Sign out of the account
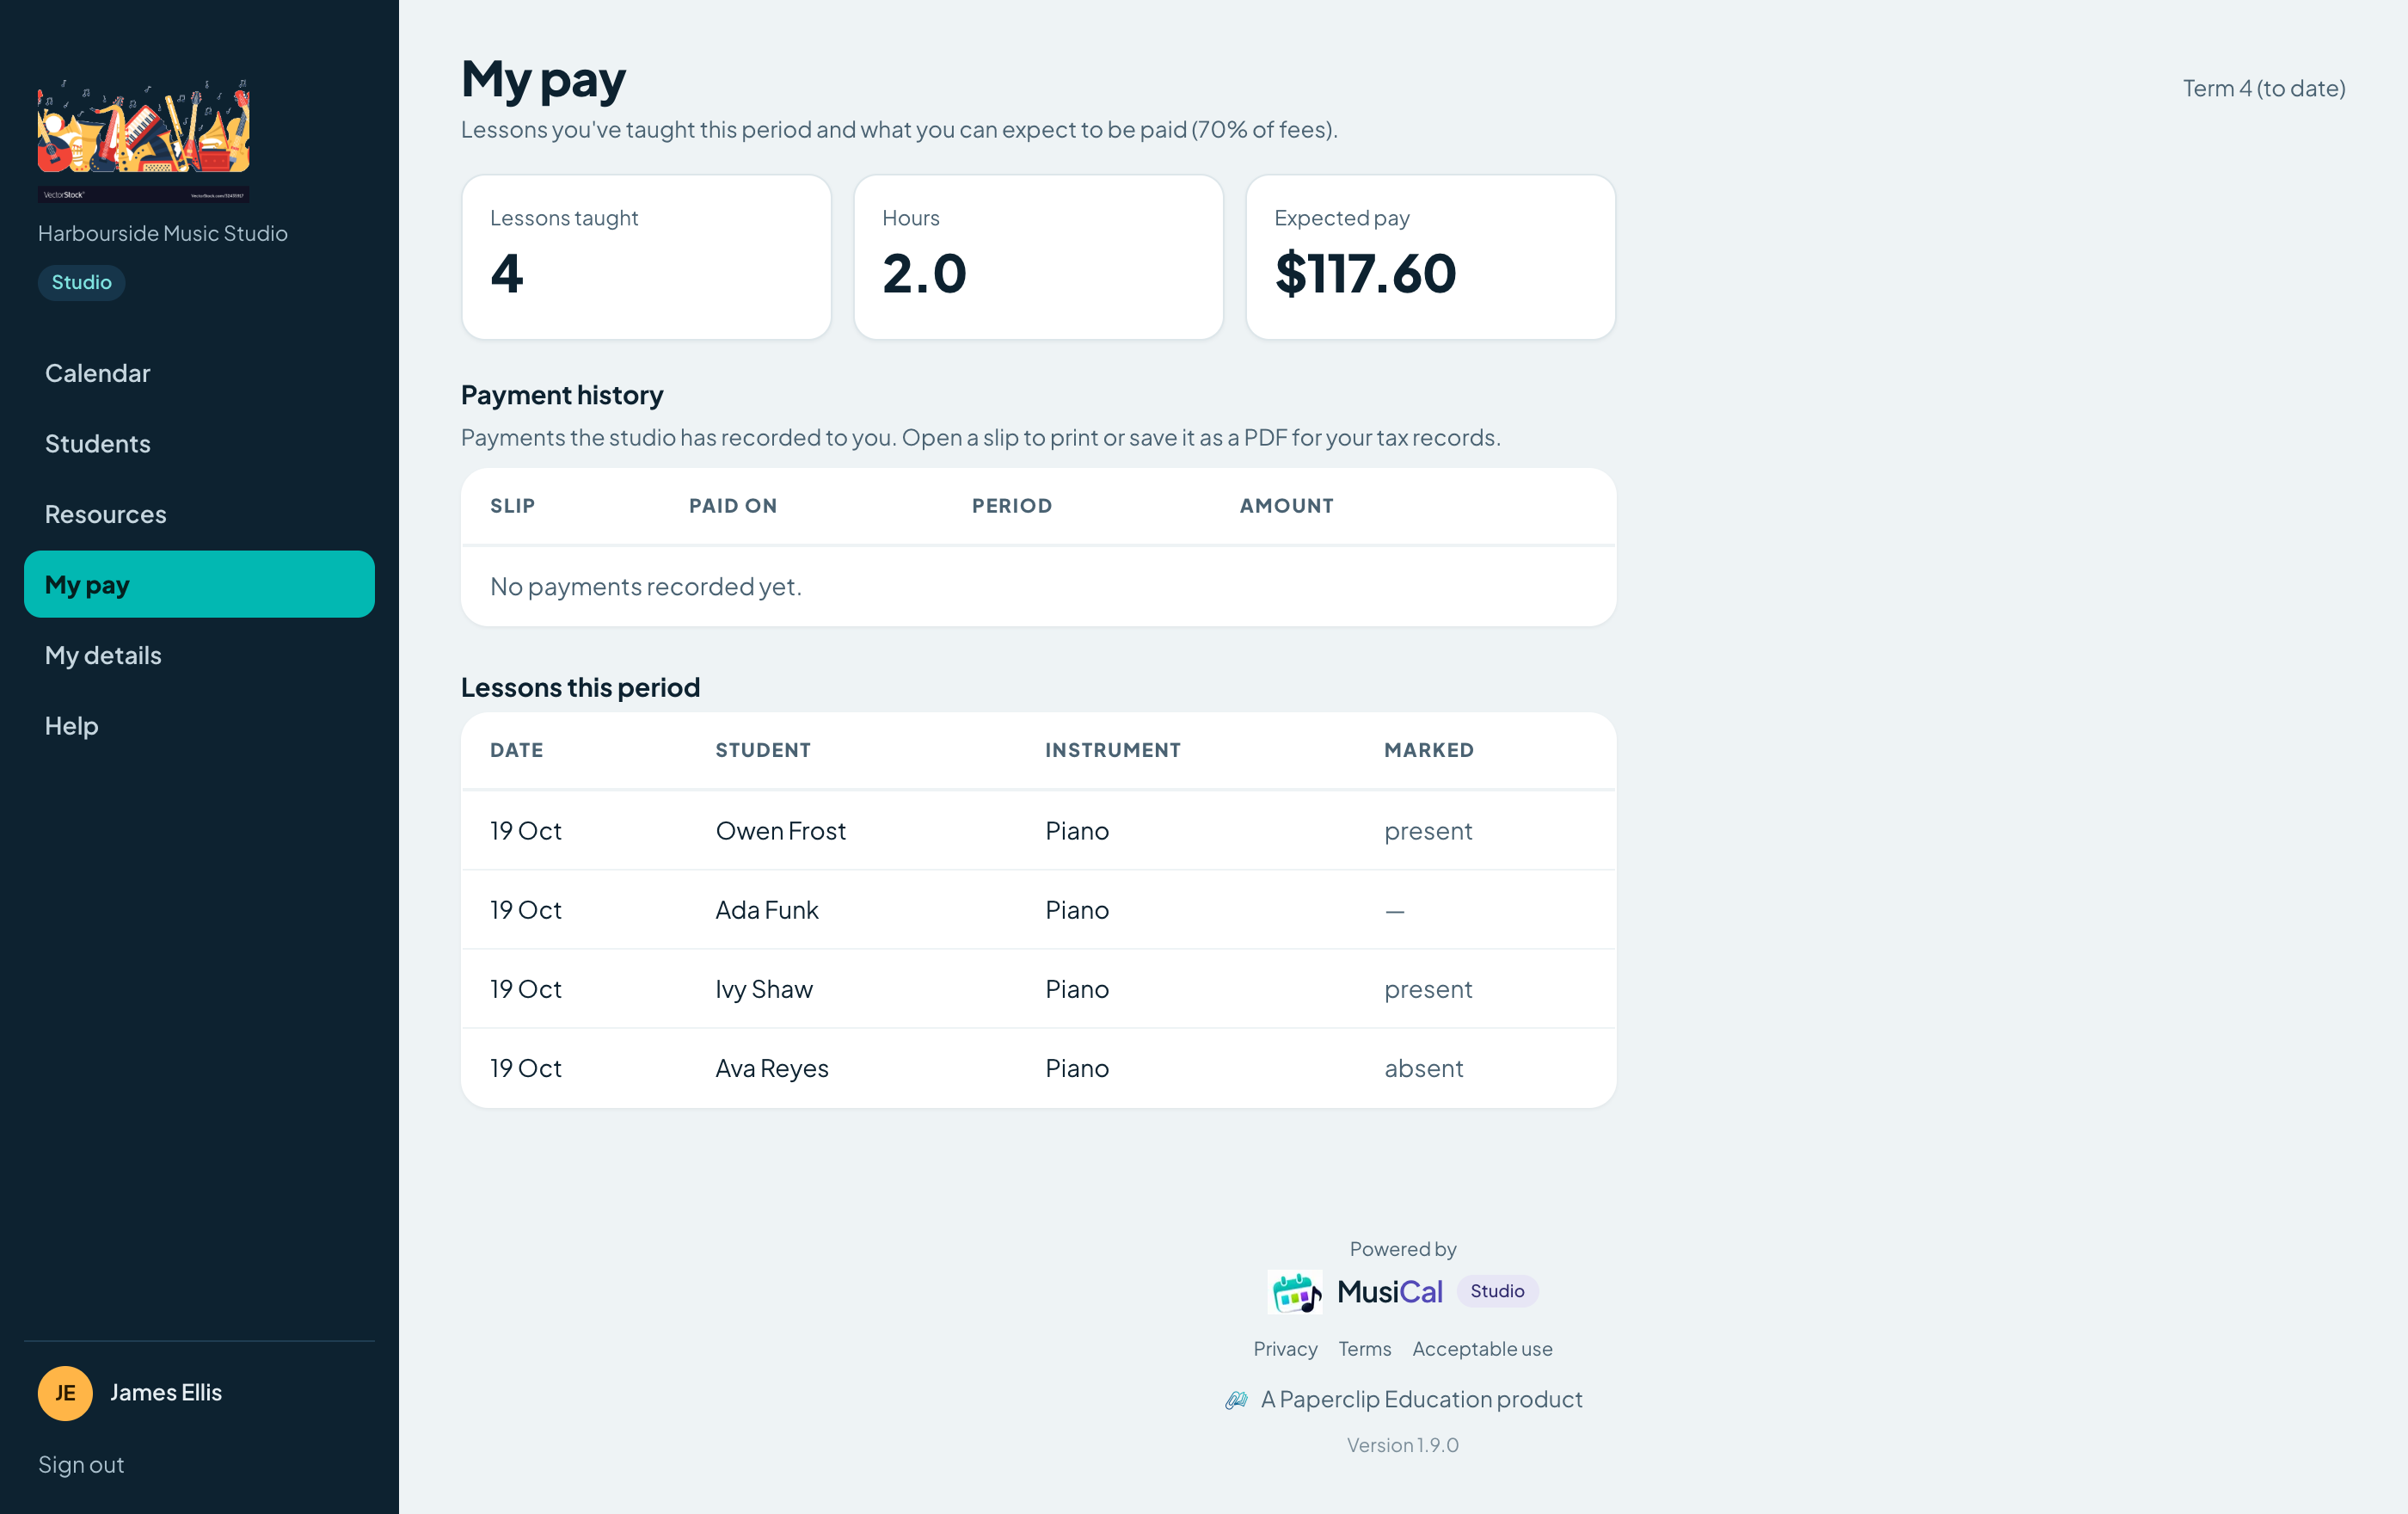This screenshot has height=1514, width=2408. pyautogui.click(x=81, y=1465)
